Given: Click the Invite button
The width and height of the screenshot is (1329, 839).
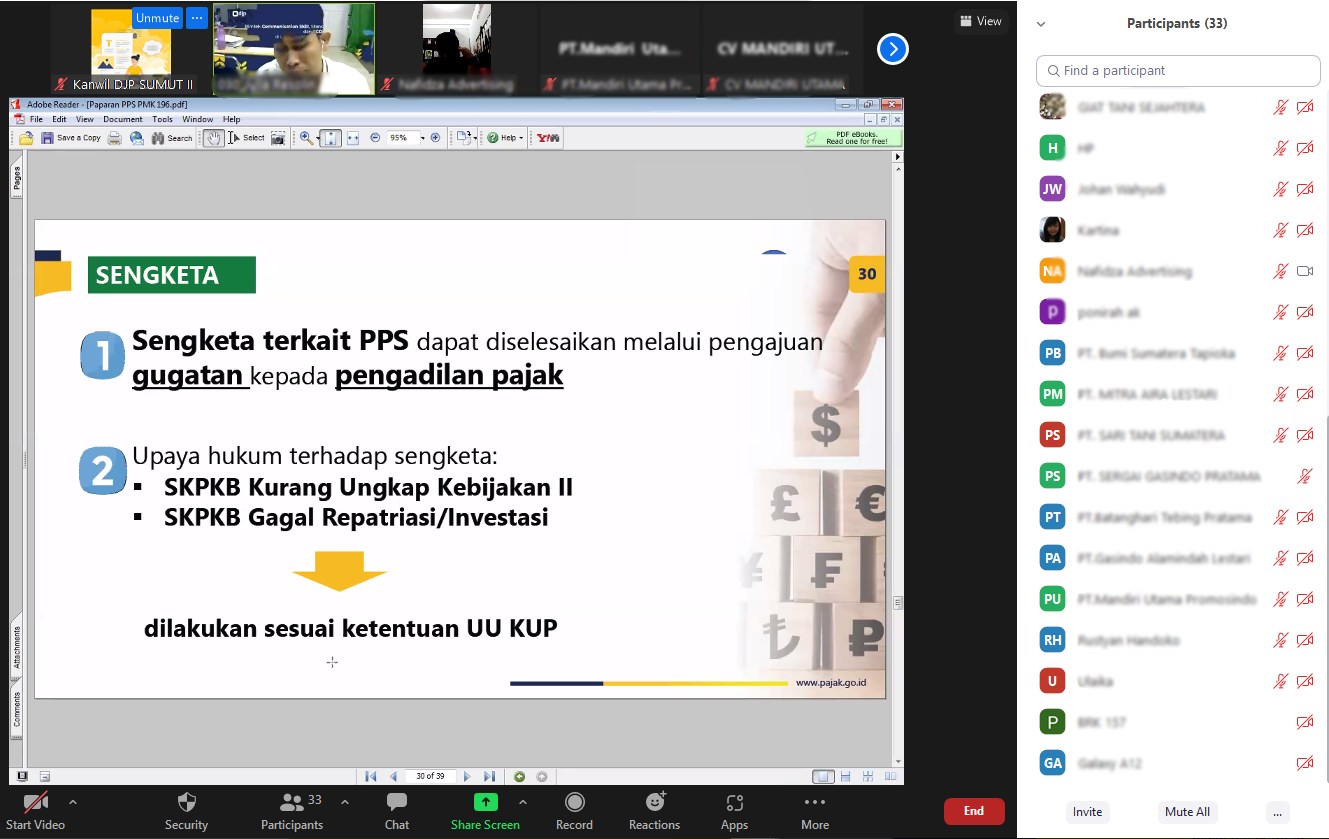Looking at the screenshot, I should coord(1087,812).
